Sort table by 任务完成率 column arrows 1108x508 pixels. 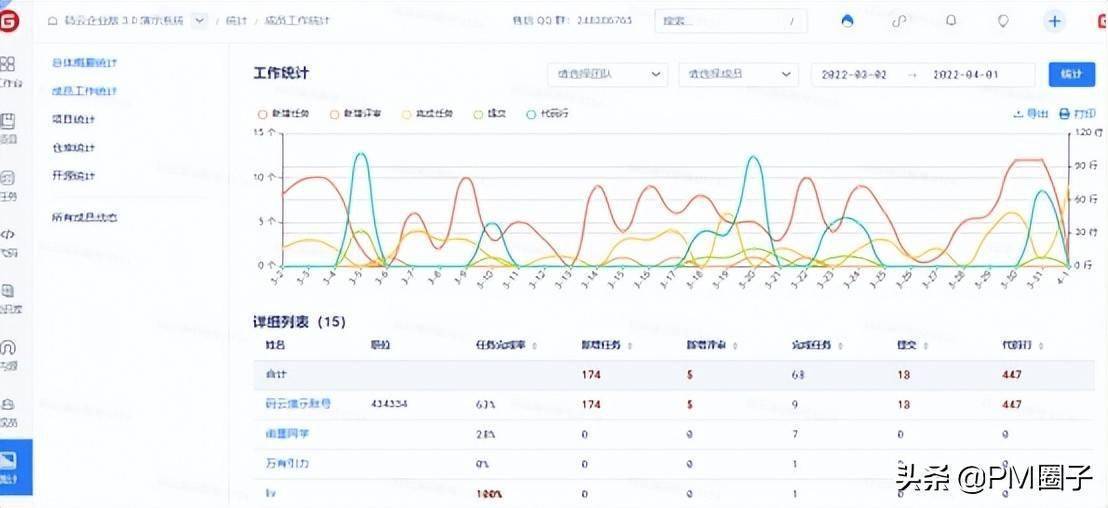[x=534, y=346]
